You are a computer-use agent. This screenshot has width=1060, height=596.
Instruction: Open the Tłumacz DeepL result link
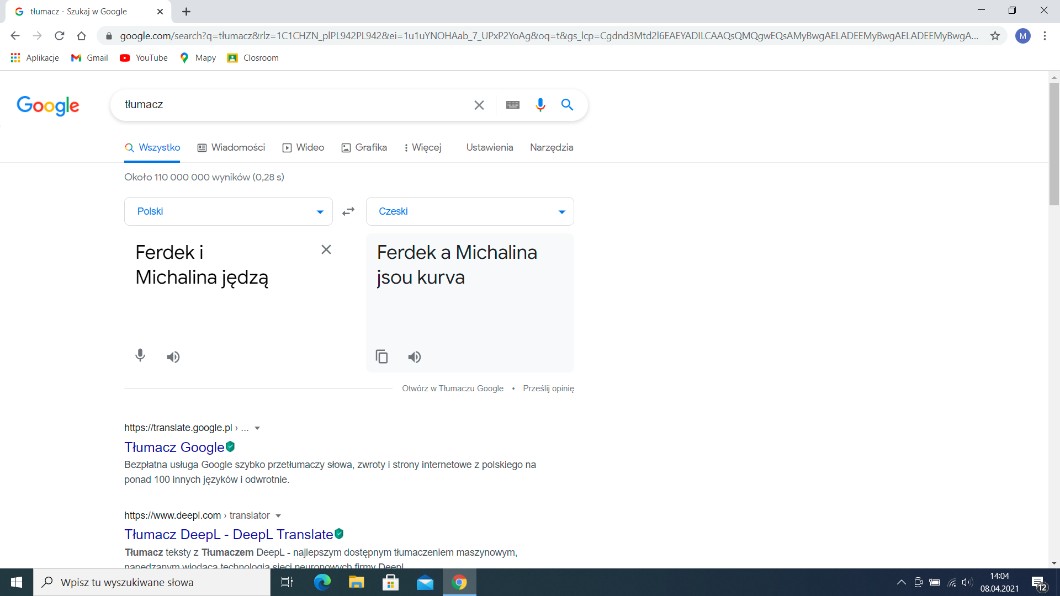click(228, 534)
